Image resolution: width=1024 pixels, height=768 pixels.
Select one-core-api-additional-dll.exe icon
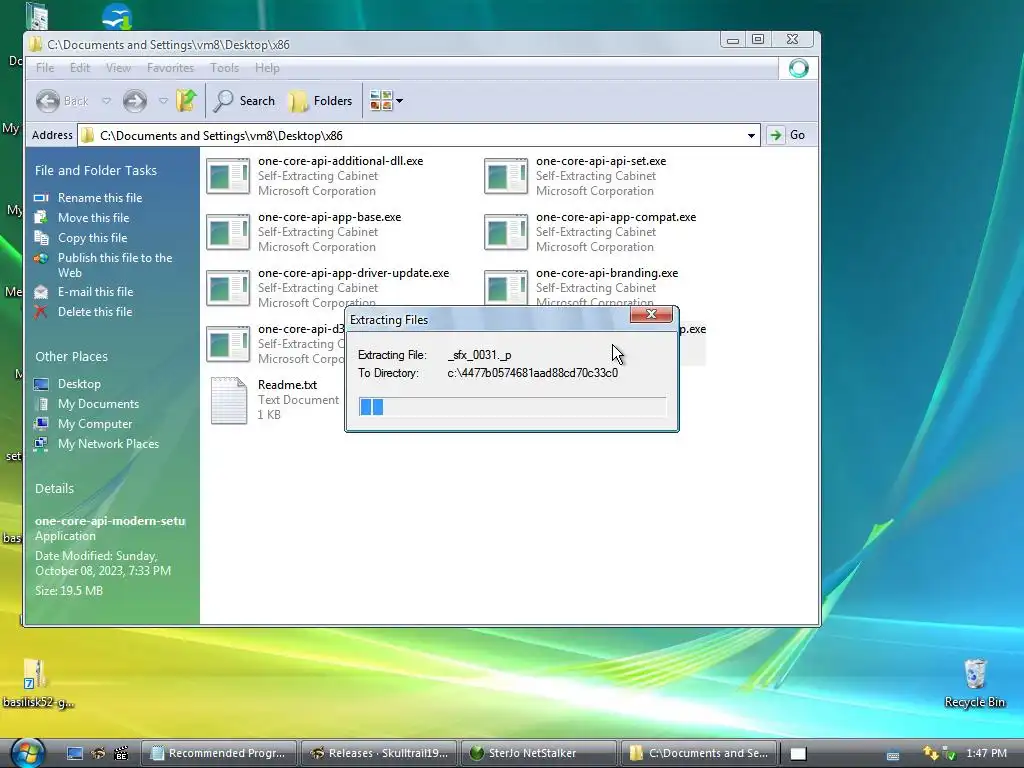point(228,176)
